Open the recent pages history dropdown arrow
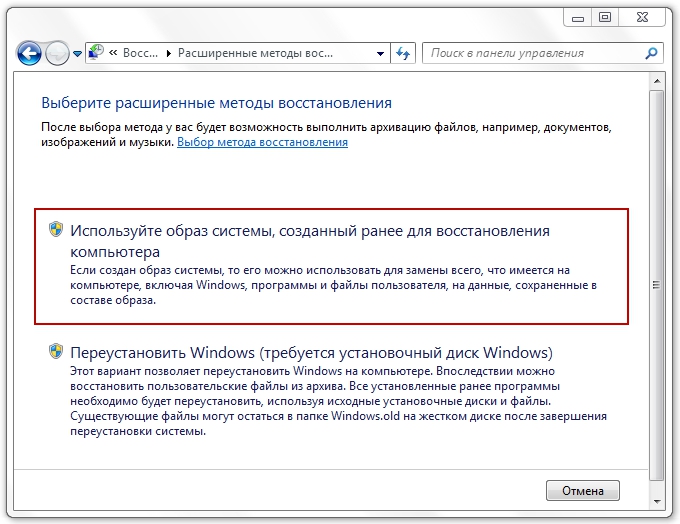This screenshot has height=524, width=680. click(77, 54)
